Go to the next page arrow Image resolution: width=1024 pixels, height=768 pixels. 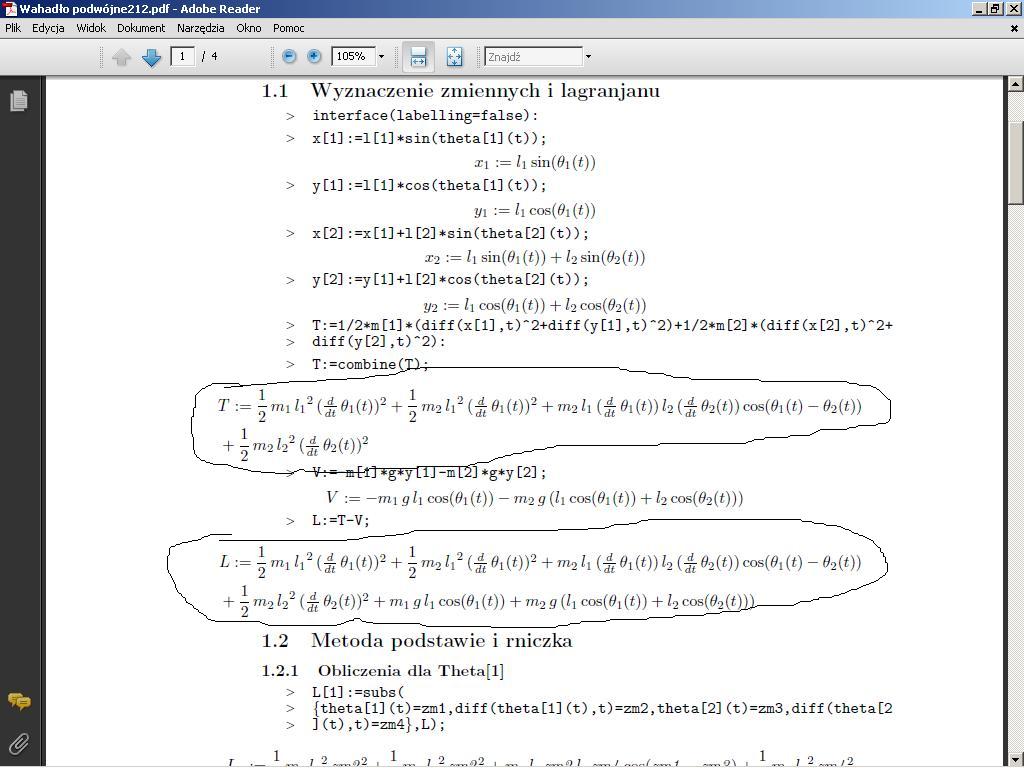(x=151, y=58)
